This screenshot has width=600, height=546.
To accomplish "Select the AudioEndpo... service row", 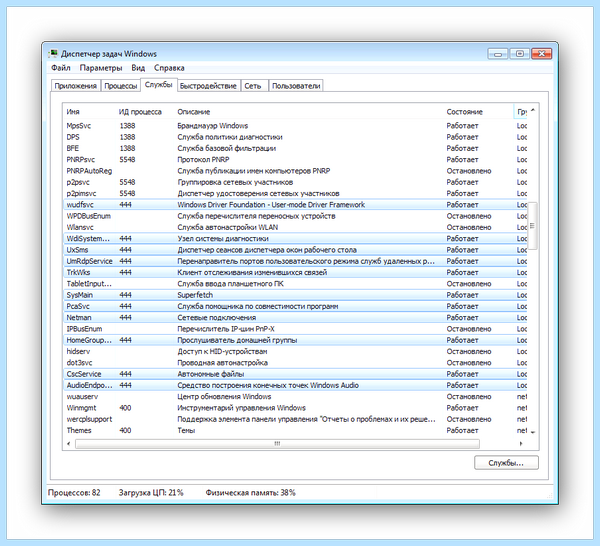I will pos(295,385).
